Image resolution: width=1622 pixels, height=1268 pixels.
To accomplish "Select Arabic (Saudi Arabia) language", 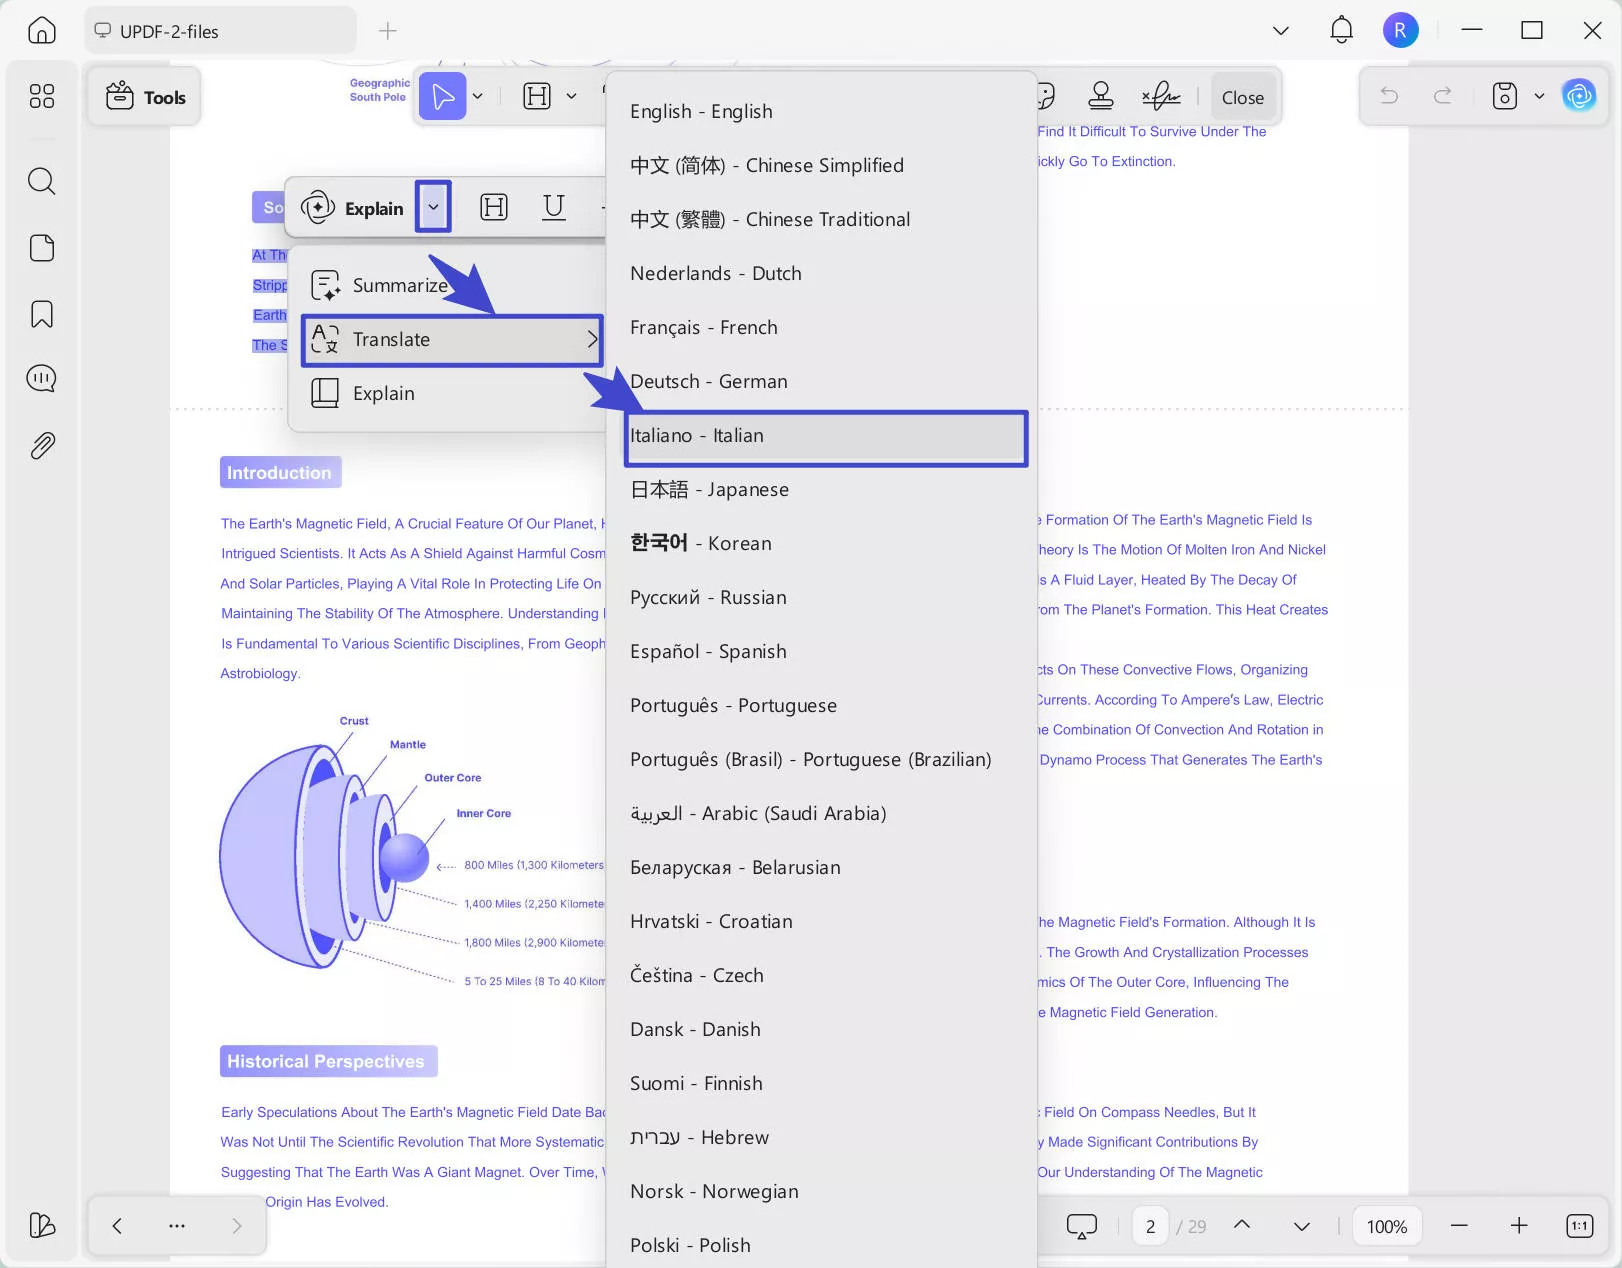I will 821,813.
